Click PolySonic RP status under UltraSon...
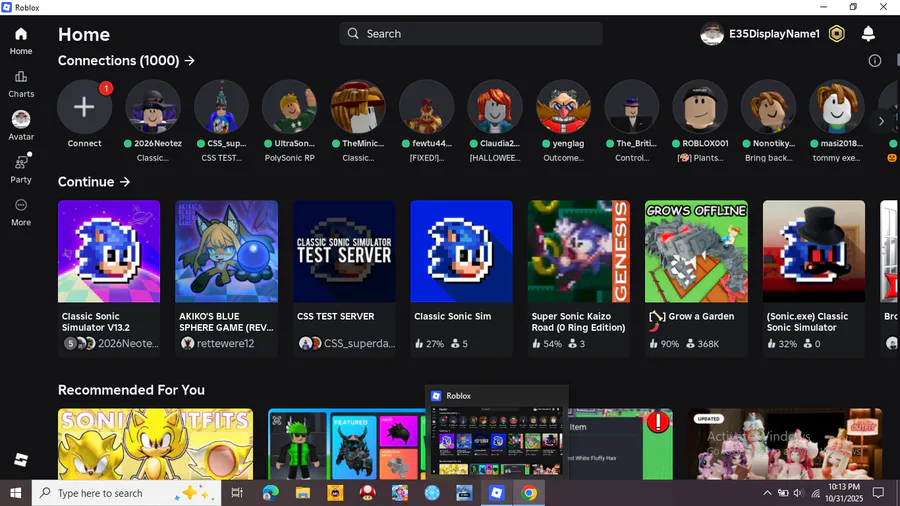The image size is (900, 506). [289, 158]
